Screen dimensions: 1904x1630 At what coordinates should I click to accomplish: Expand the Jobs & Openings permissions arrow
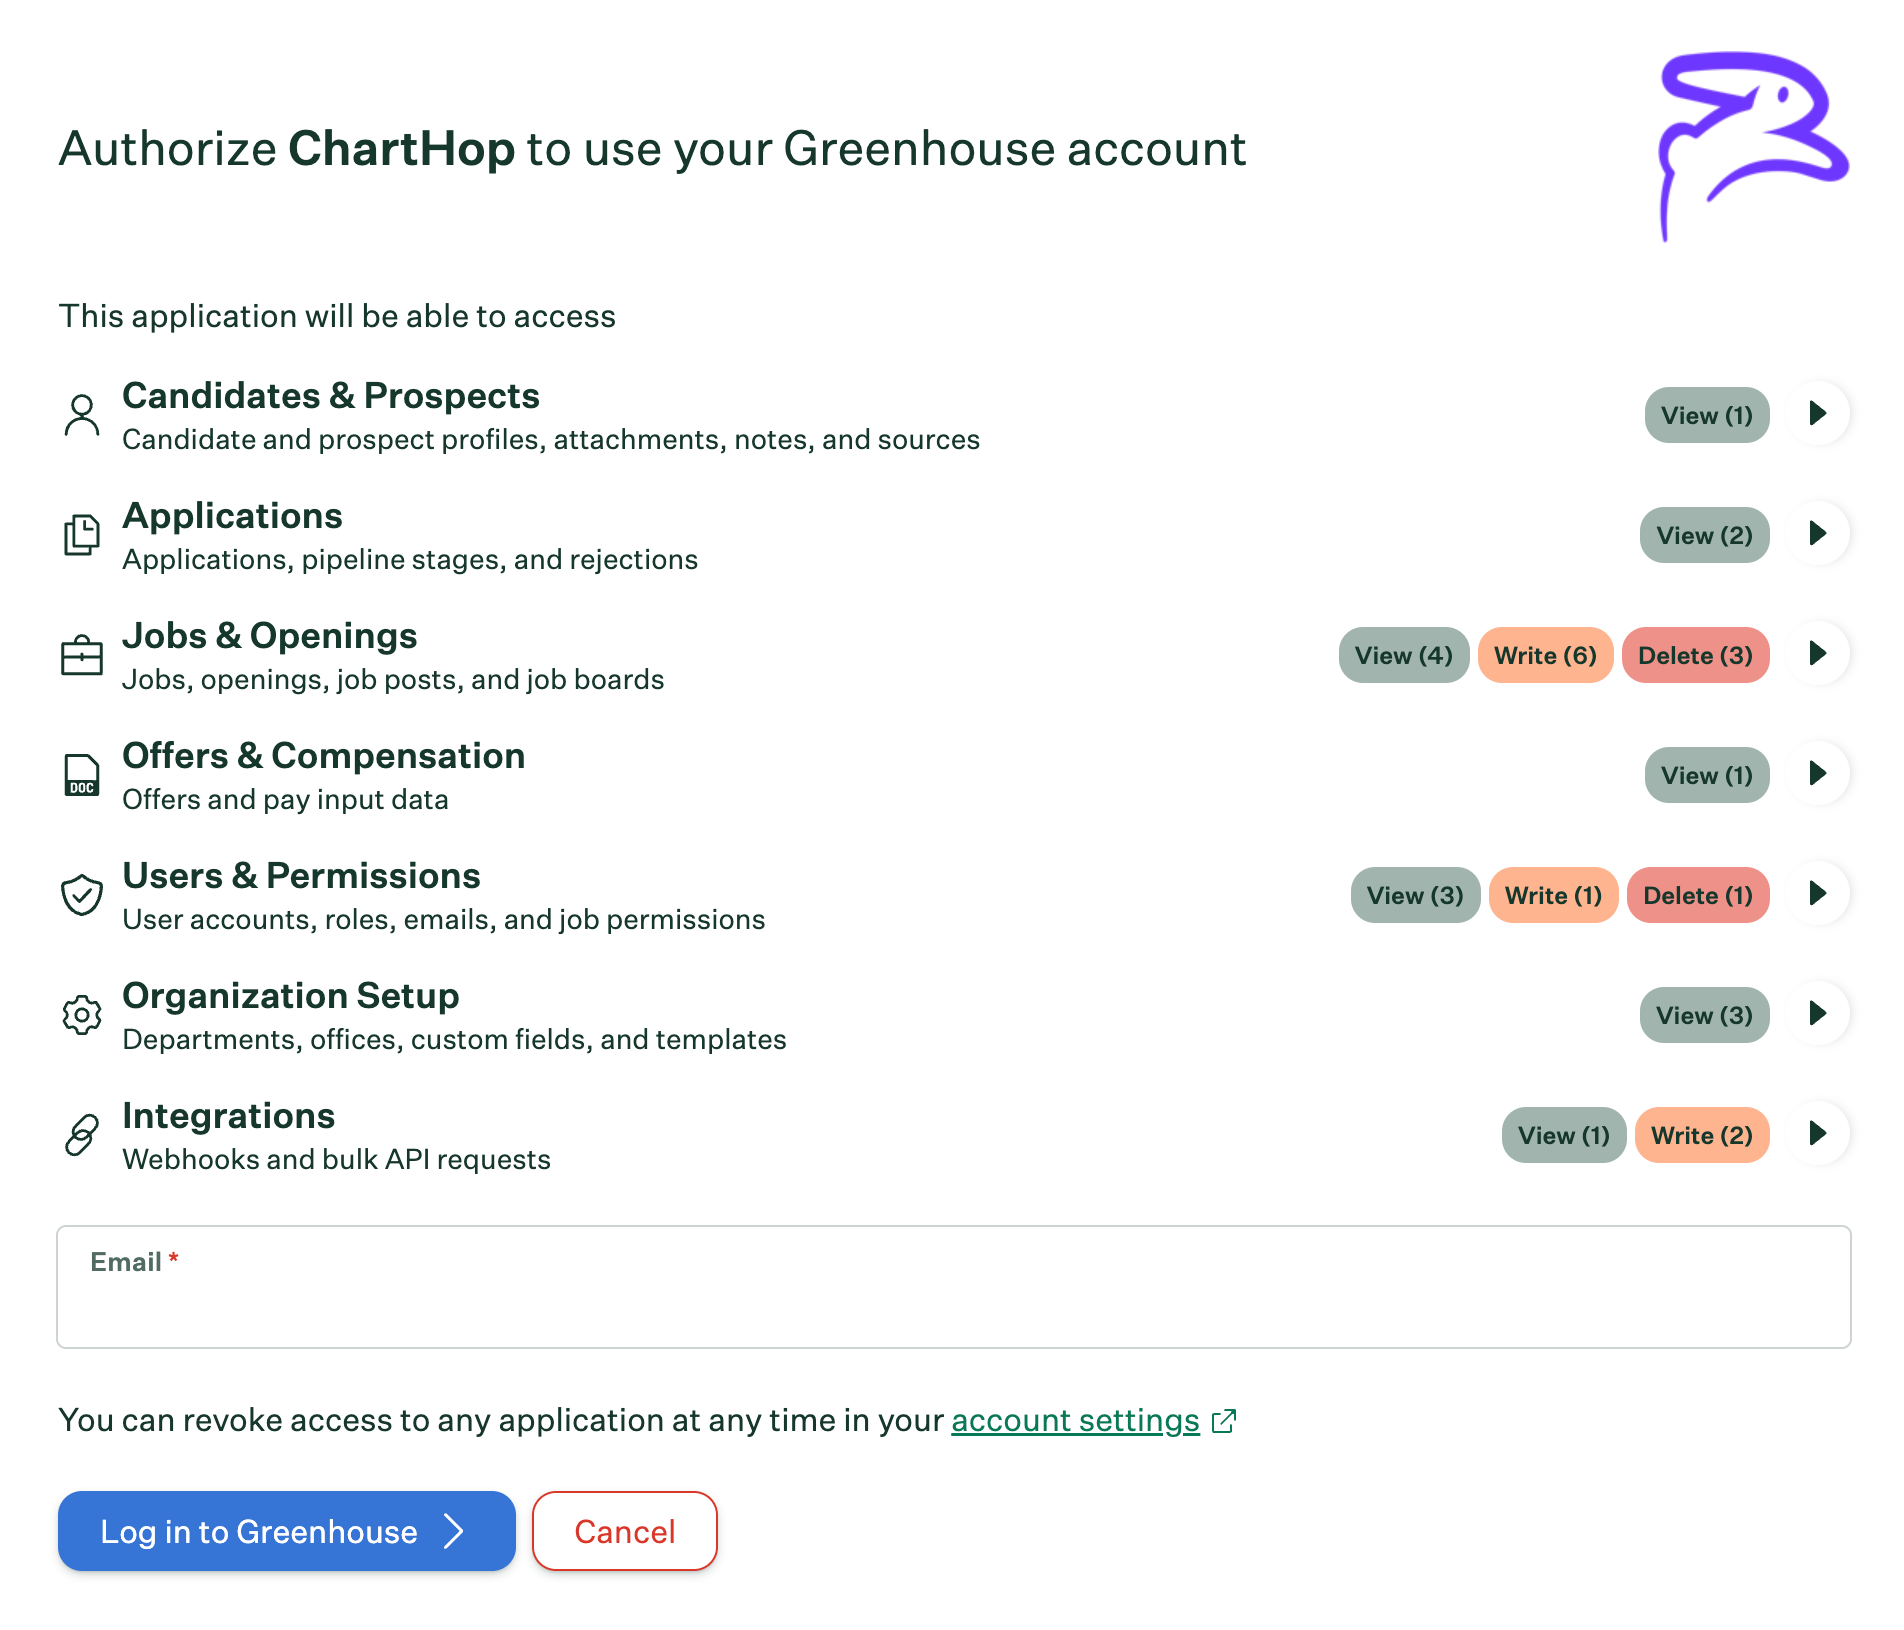(x=1819, y=653)
